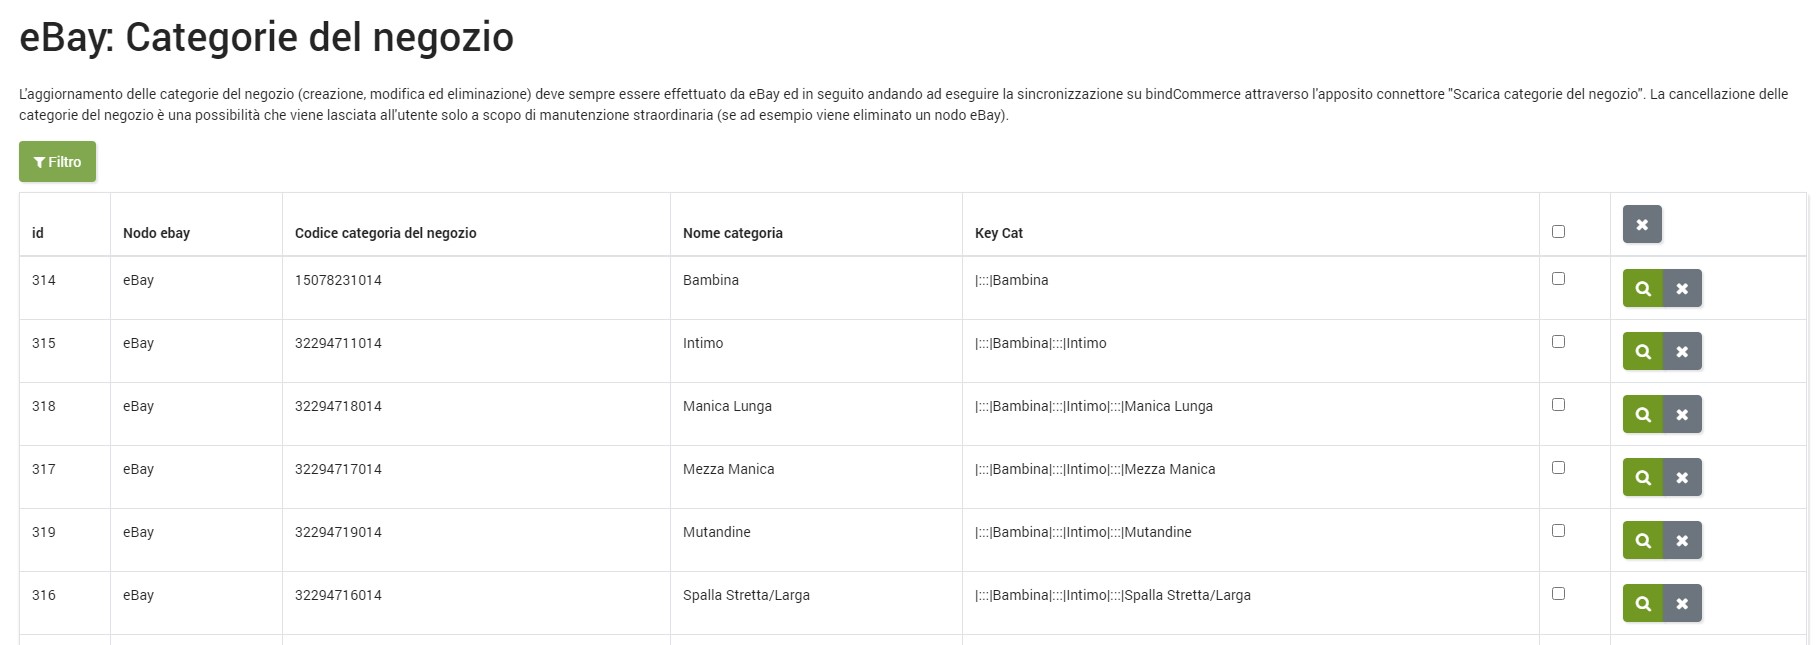Open details for Spalla Stretta/Larga

point(1642,603)
